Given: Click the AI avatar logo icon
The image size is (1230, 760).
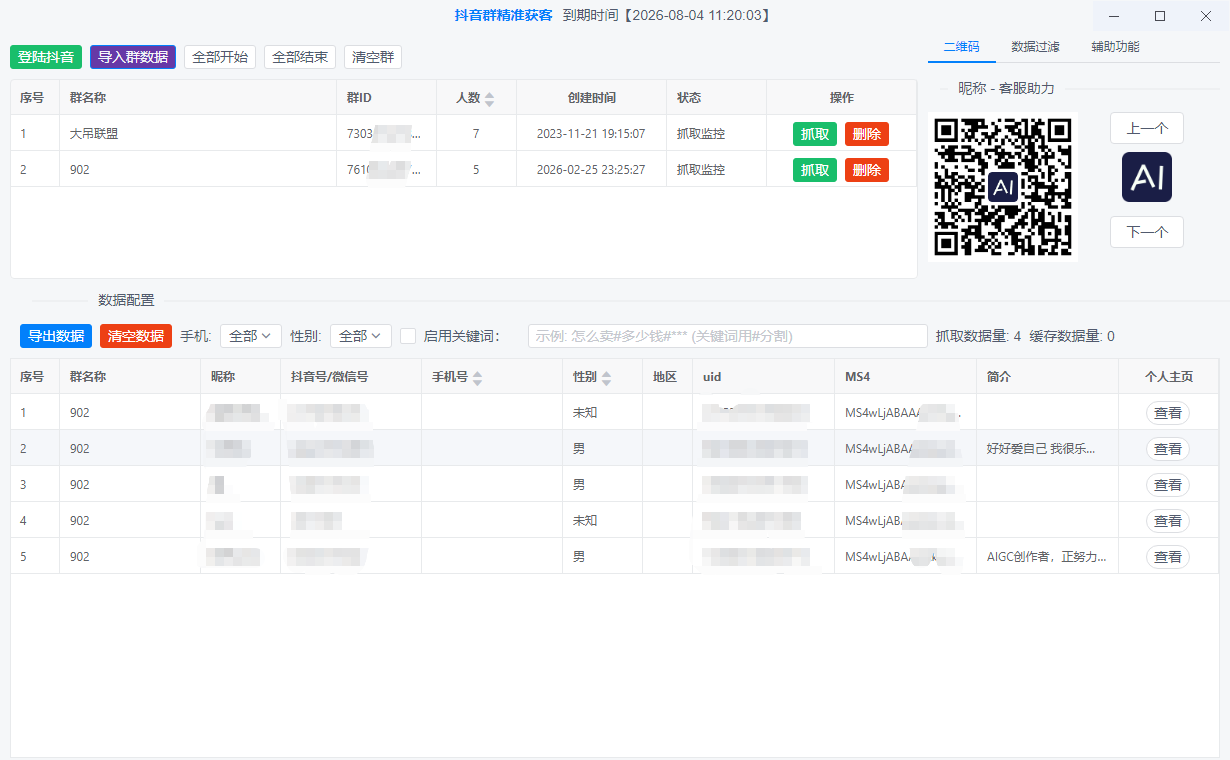Looking at the screenshot, I should 1147,177.
